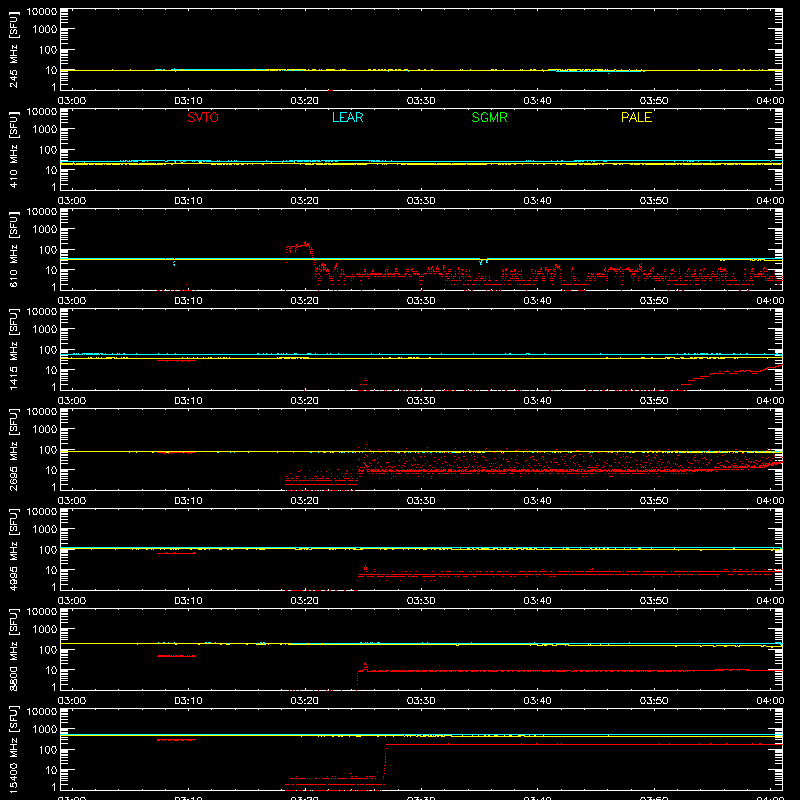Click the 04:00 tick label below 245 MHz panel

click(x=770, y=101)
